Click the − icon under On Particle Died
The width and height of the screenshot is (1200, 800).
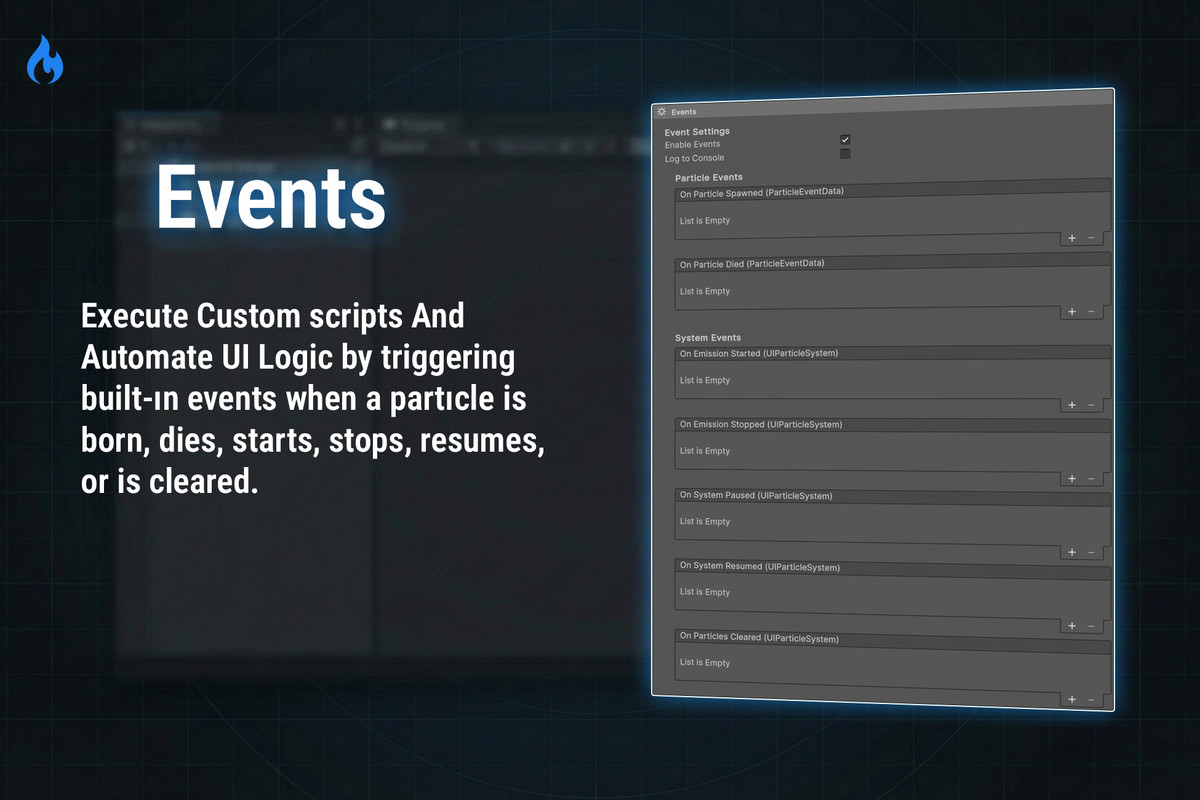[x=1091, y=311]
